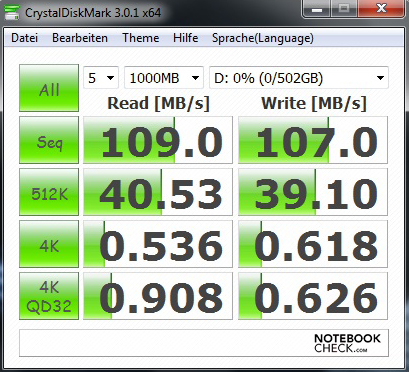Open the test count dropdown showing 5
409x372 pixels.
[101, 78]
